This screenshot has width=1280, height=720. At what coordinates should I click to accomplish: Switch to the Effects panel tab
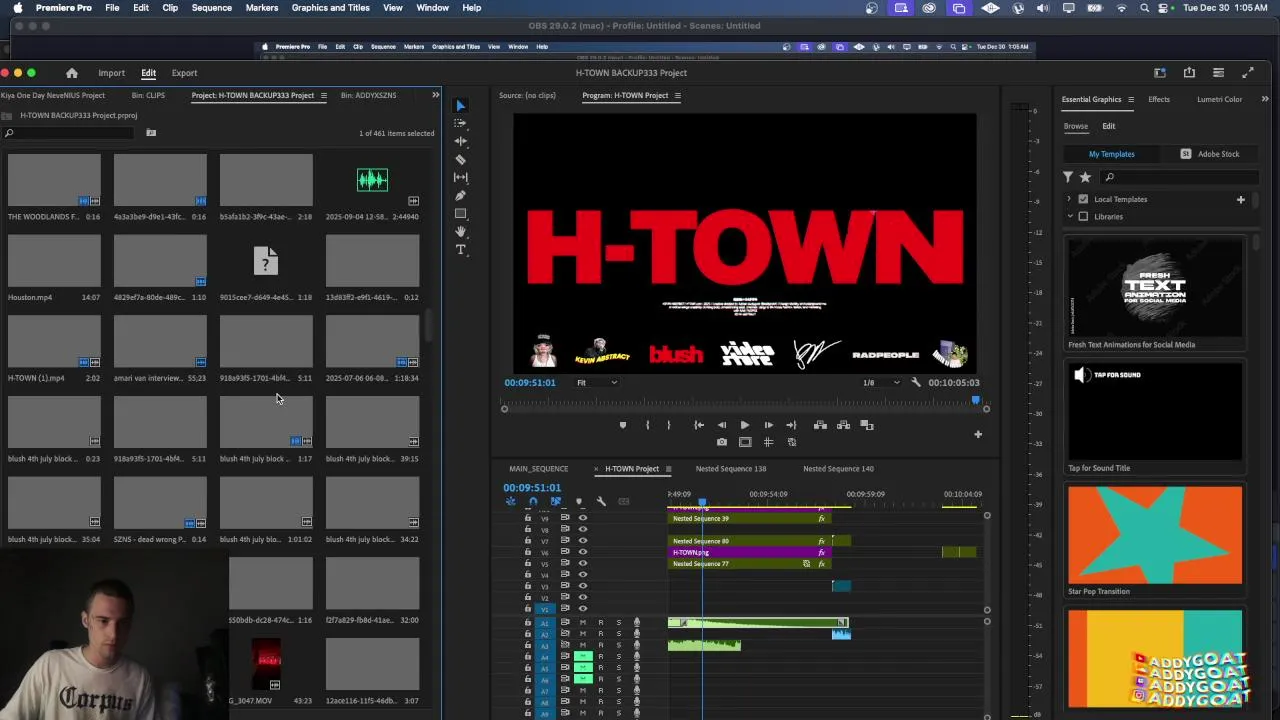[x=1159, y=99]
